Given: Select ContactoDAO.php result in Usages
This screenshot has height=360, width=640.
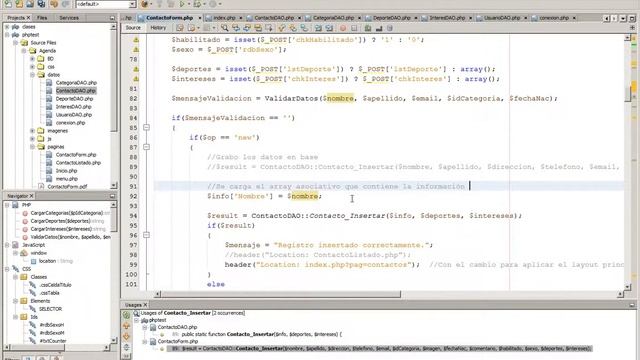Looking at the screenshot, I should [177, 327].
